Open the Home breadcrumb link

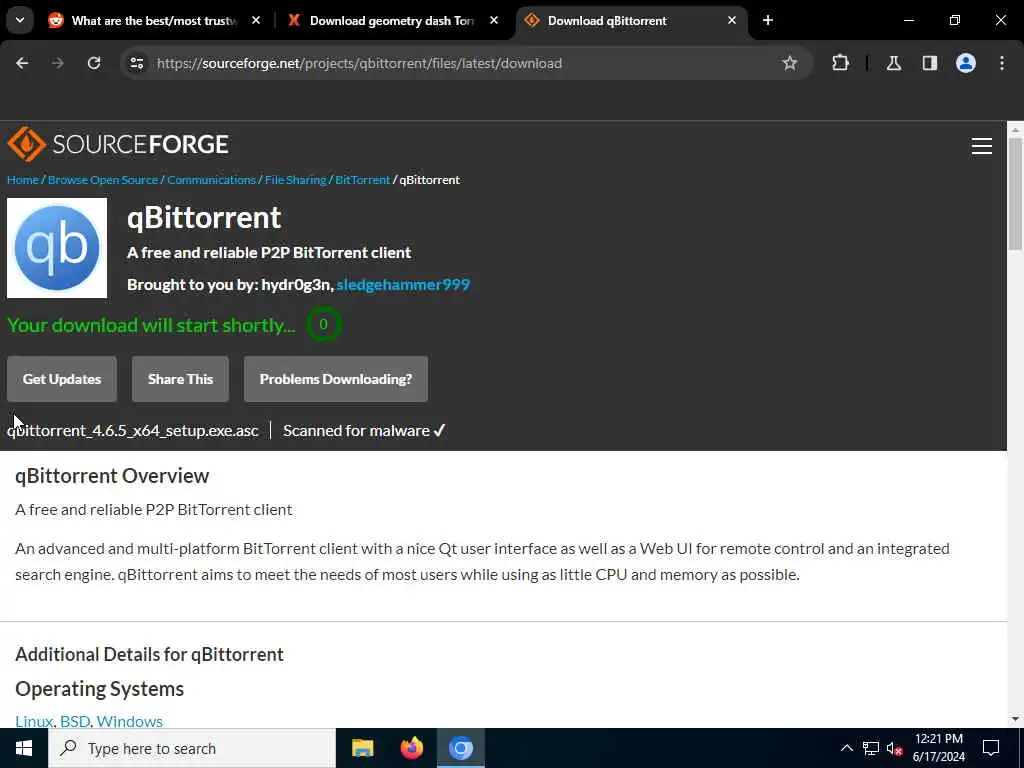click(23, 180)
